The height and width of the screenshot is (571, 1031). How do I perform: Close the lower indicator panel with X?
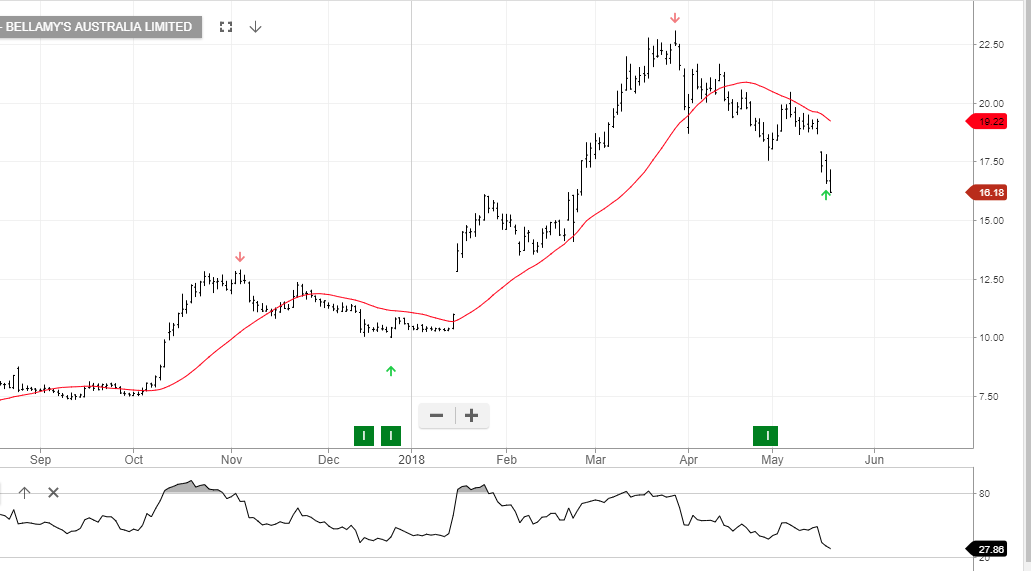pyautogui.click(x=54, y=492)
